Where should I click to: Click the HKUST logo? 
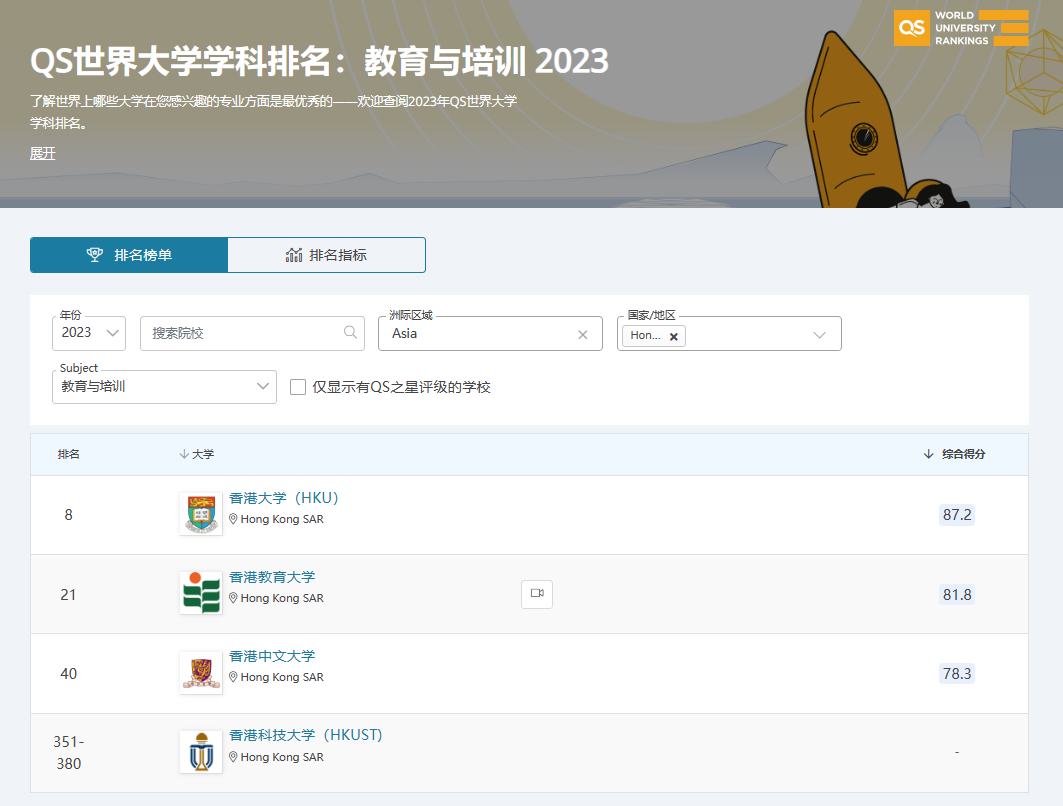click(x=201, y=752)
